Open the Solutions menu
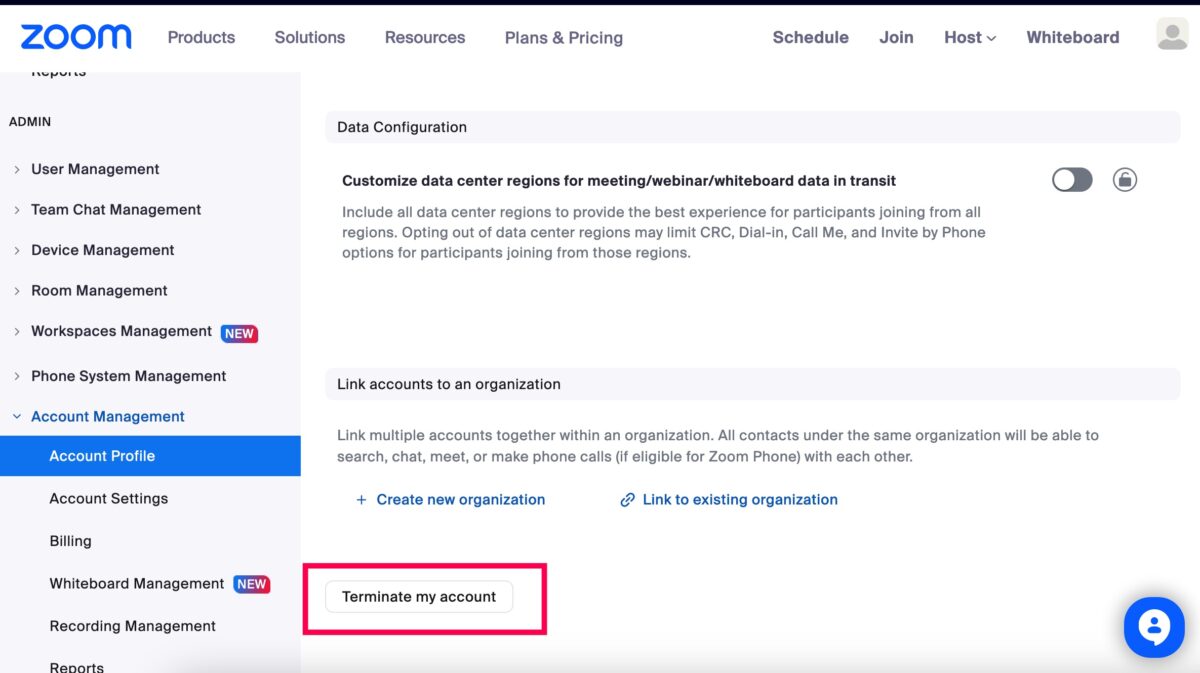1200x673 pixels. [x=310, y=37]
